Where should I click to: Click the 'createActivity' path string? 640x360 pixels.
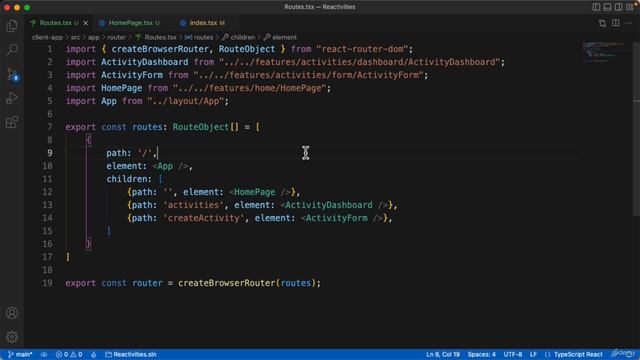[204, 218]
